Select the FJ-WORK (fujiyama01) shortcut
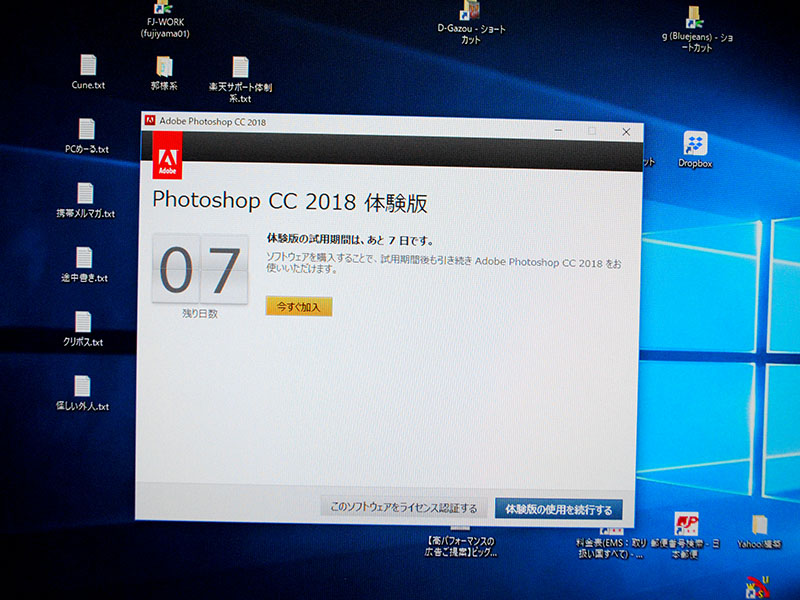This screenshot has width=800, height=600. (165, 20)
